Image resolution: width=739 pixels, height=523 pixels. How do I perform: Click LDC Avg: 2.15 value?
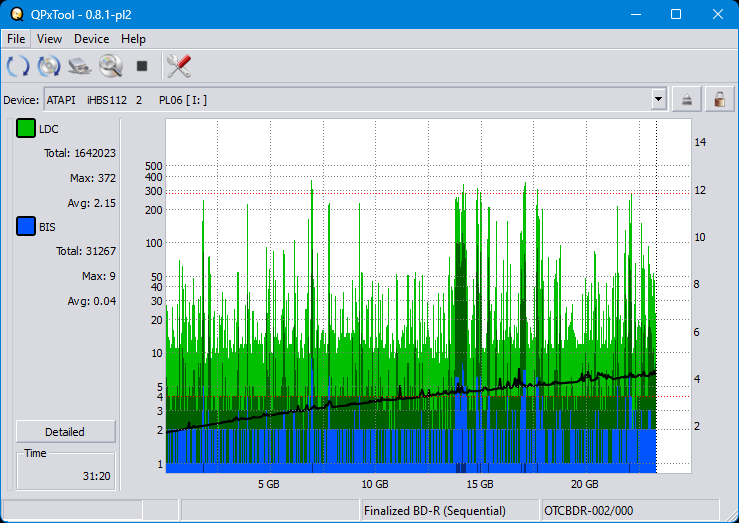[x=91, y=203]
